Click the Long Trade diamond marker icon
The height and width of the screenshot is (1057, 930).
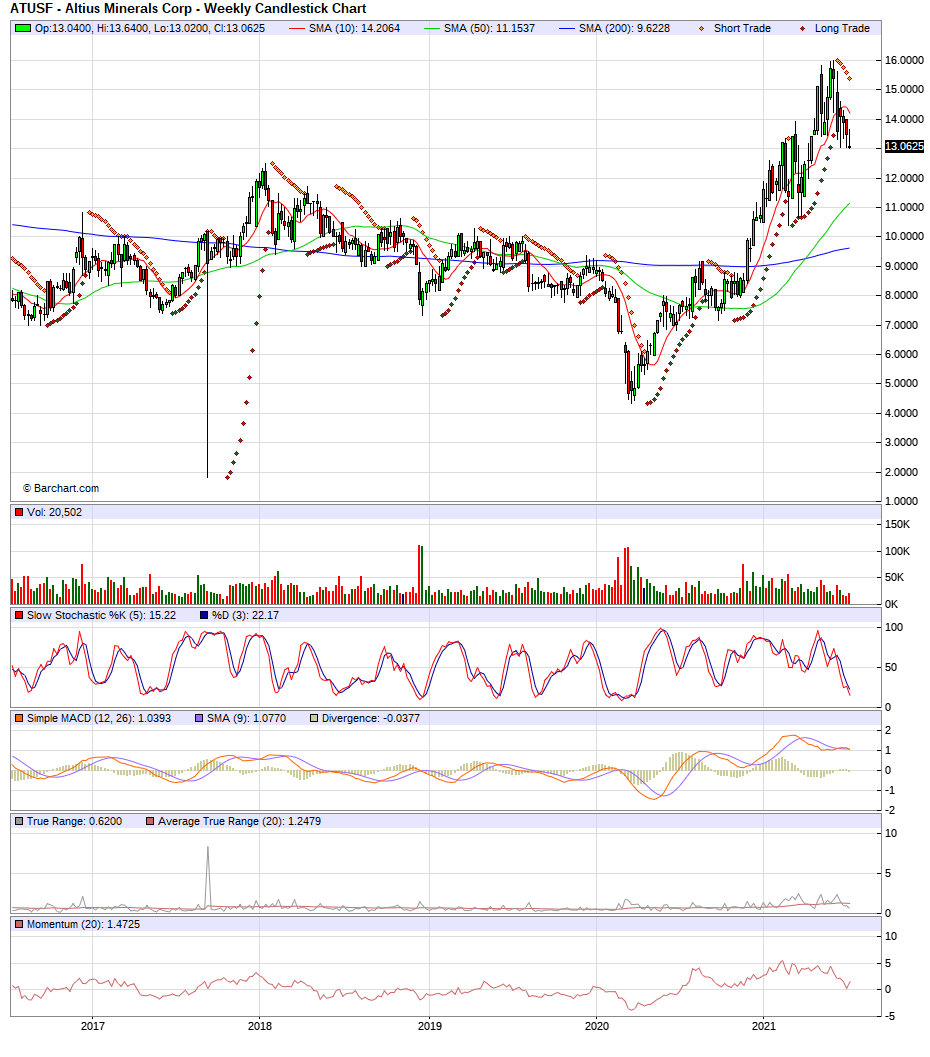[x=802, y=28]
